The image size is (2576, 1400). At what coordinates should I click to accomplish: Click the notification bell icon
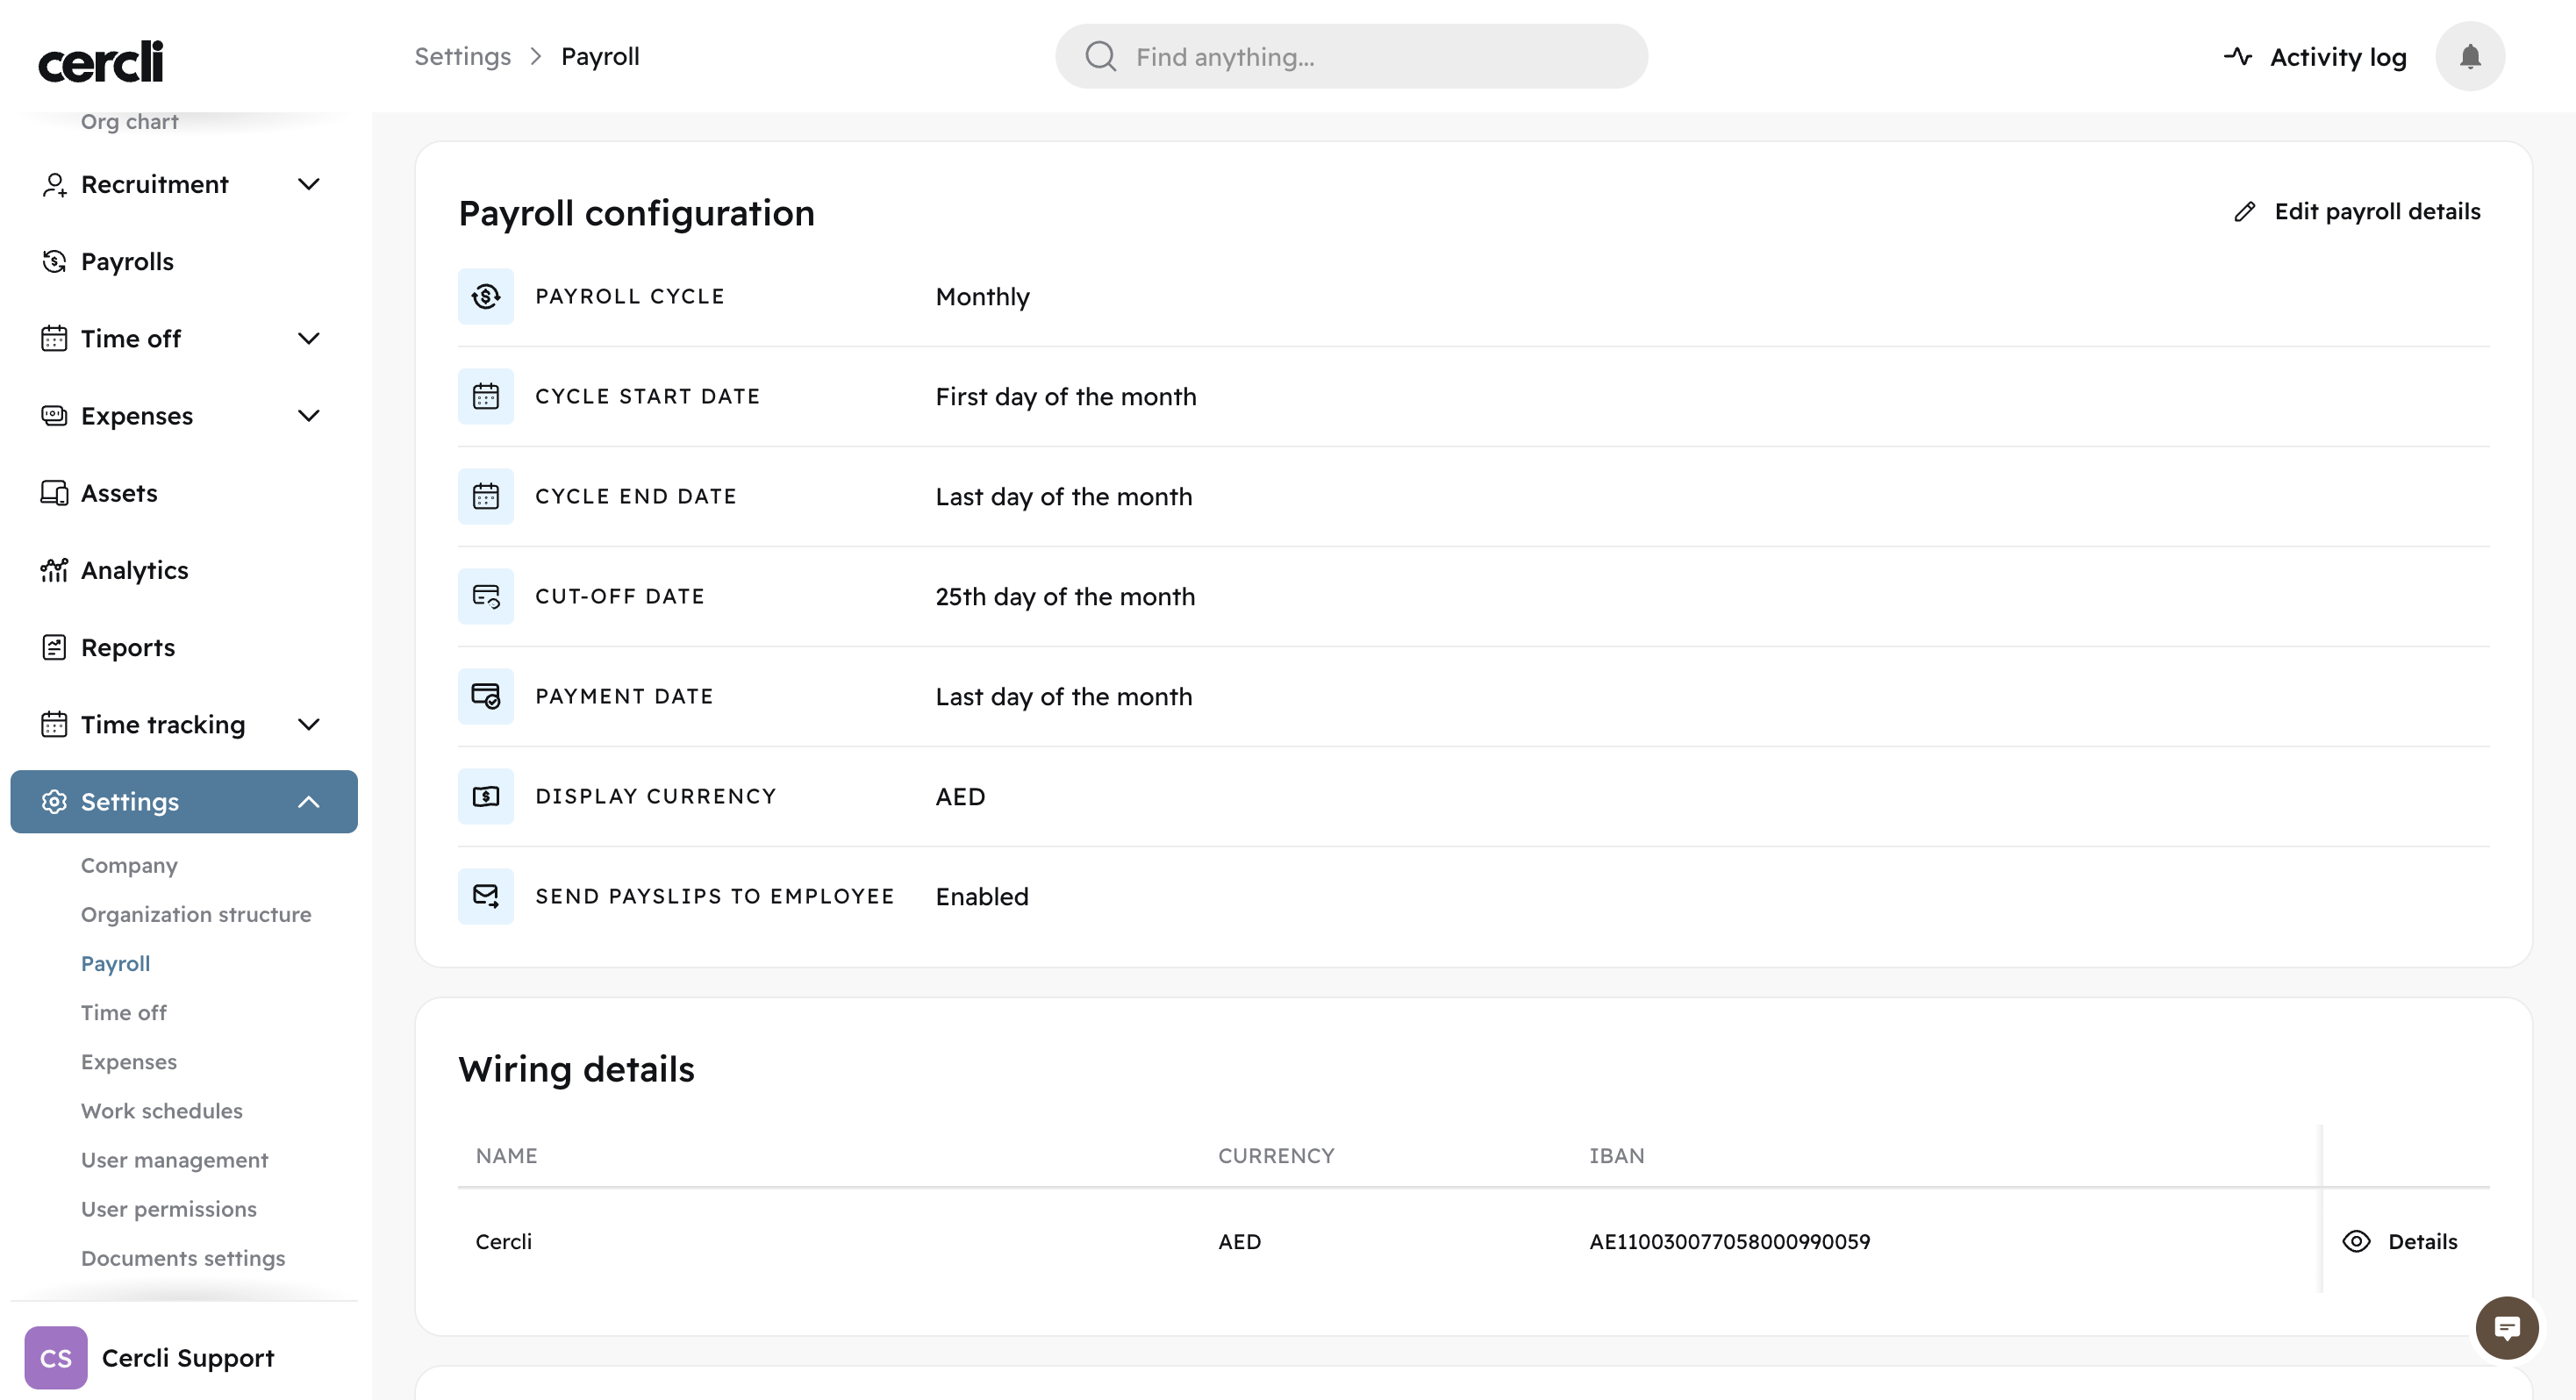pyautogui.click(x=2469, y=57)
